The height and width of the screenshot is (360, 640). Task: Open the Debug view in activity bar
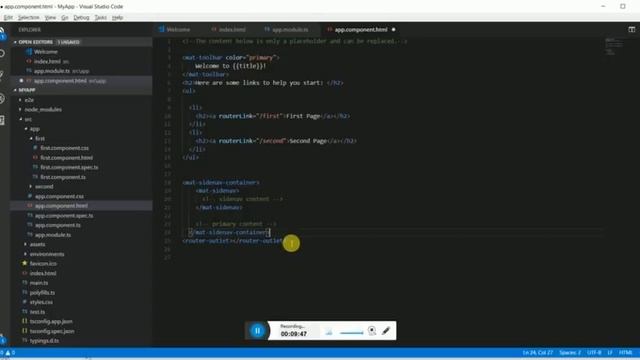2,98
